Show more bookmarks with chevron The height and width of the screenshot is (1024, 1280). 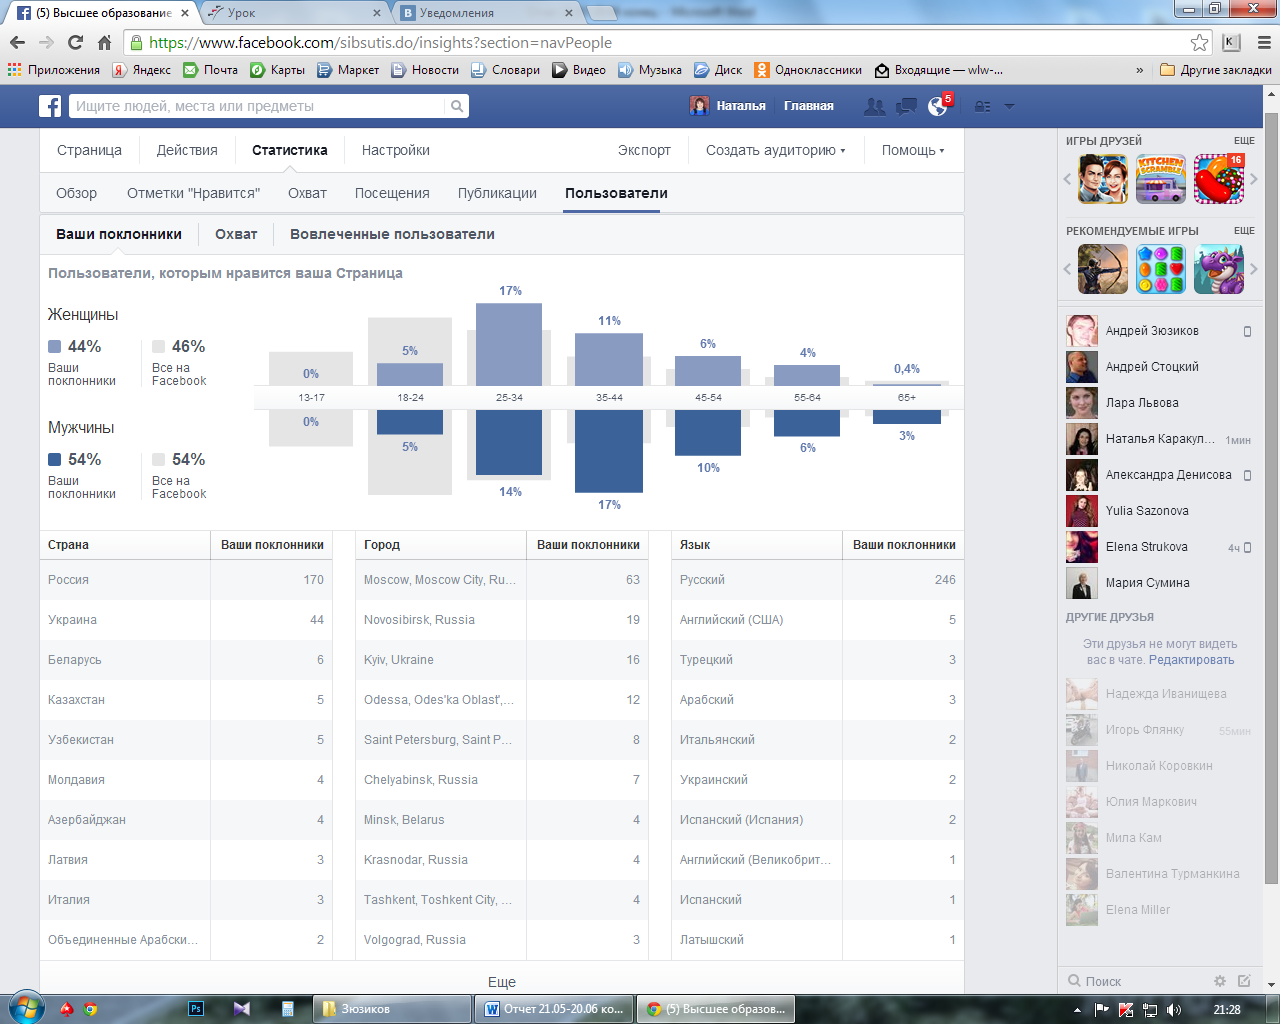pyautogui.click(x=1140, y=70)
